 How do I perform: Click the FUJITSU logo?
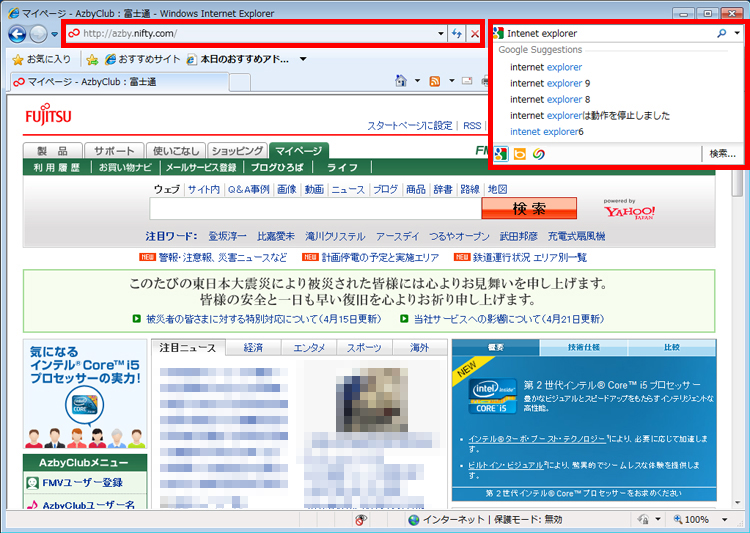[48, 115]
